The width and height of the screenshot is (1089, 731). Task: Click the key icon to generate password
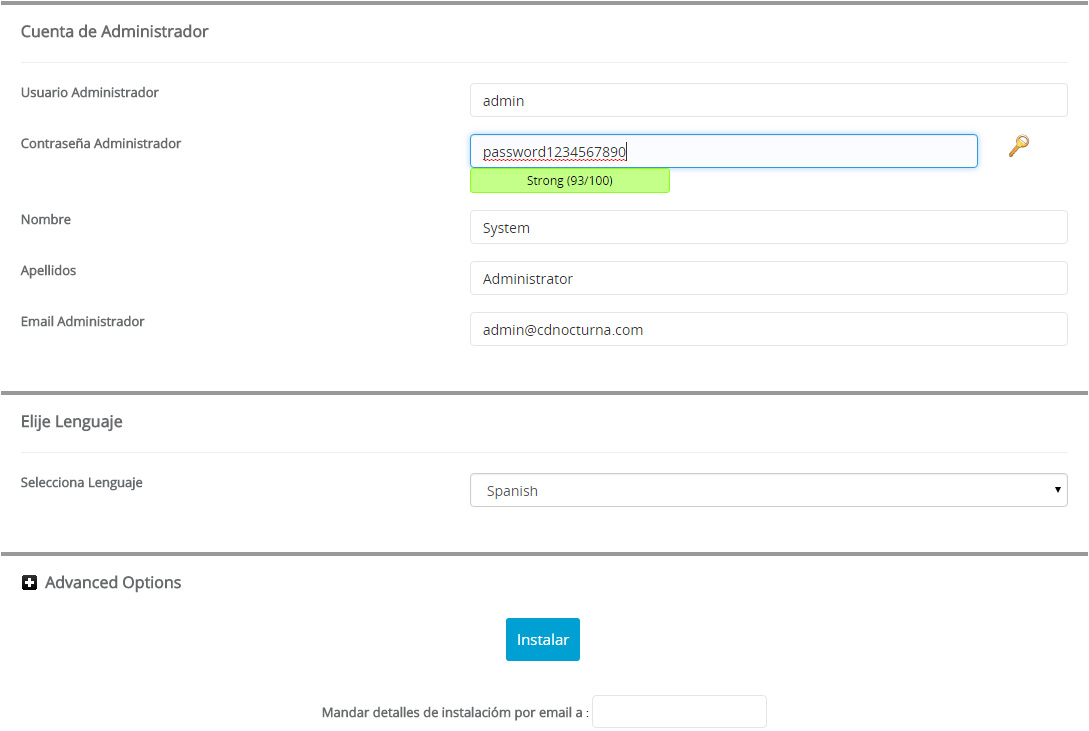(1018, 146)
